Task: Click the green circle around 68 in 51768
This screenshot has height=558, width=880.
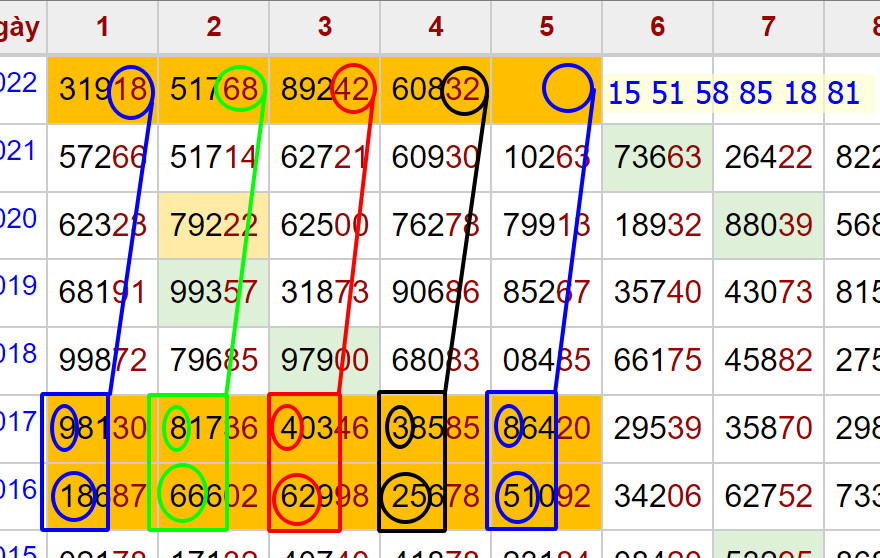Action: coord(242,91)
